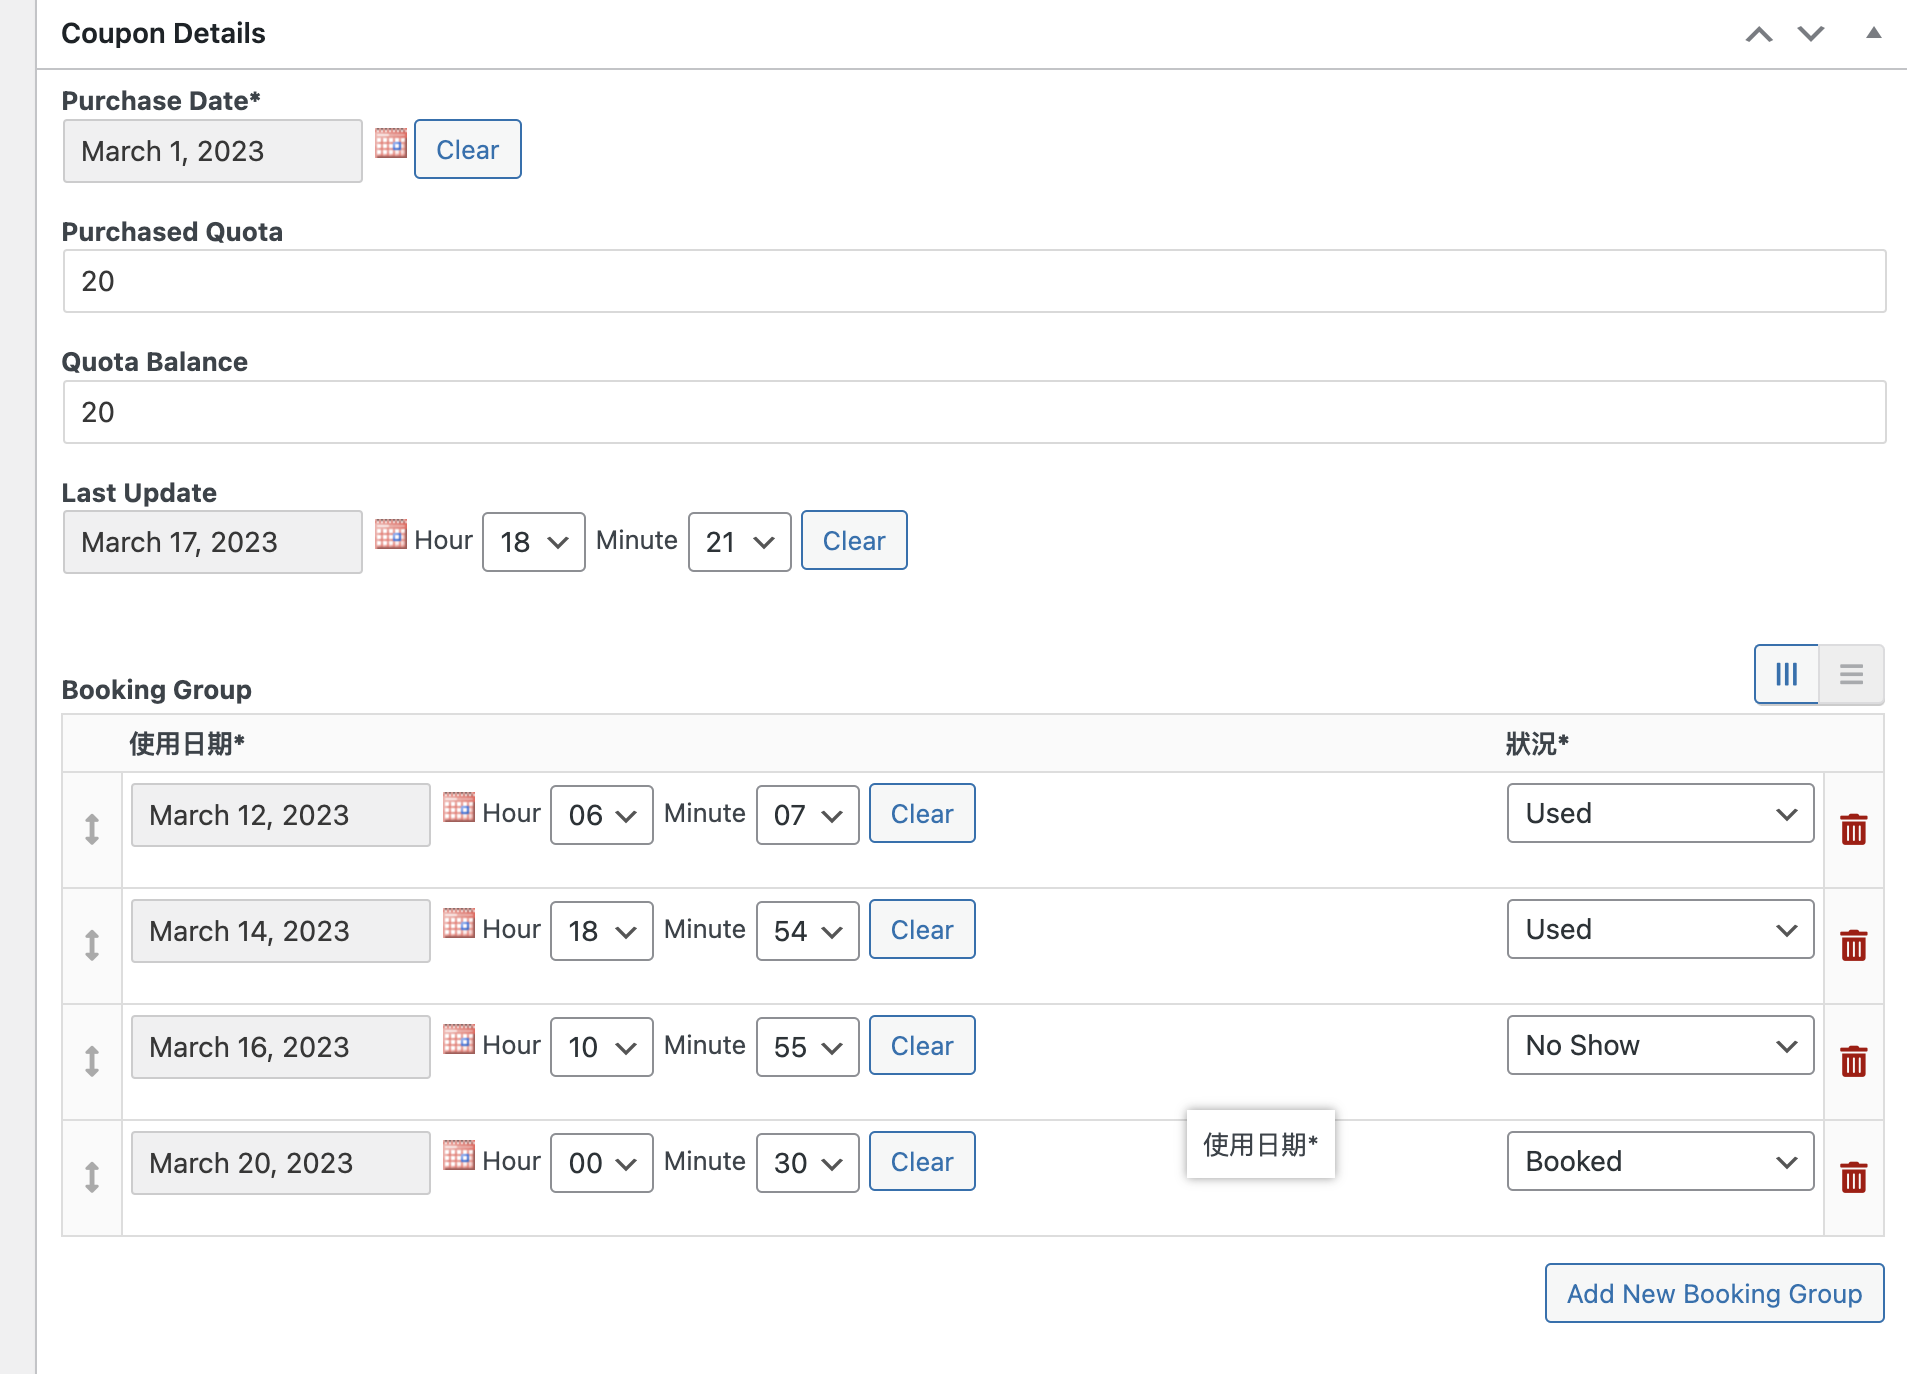This screenshot has height=1374, width=1907.
Task: Click the reorder handle for March 16 row
Action: tap(92, 1061)
